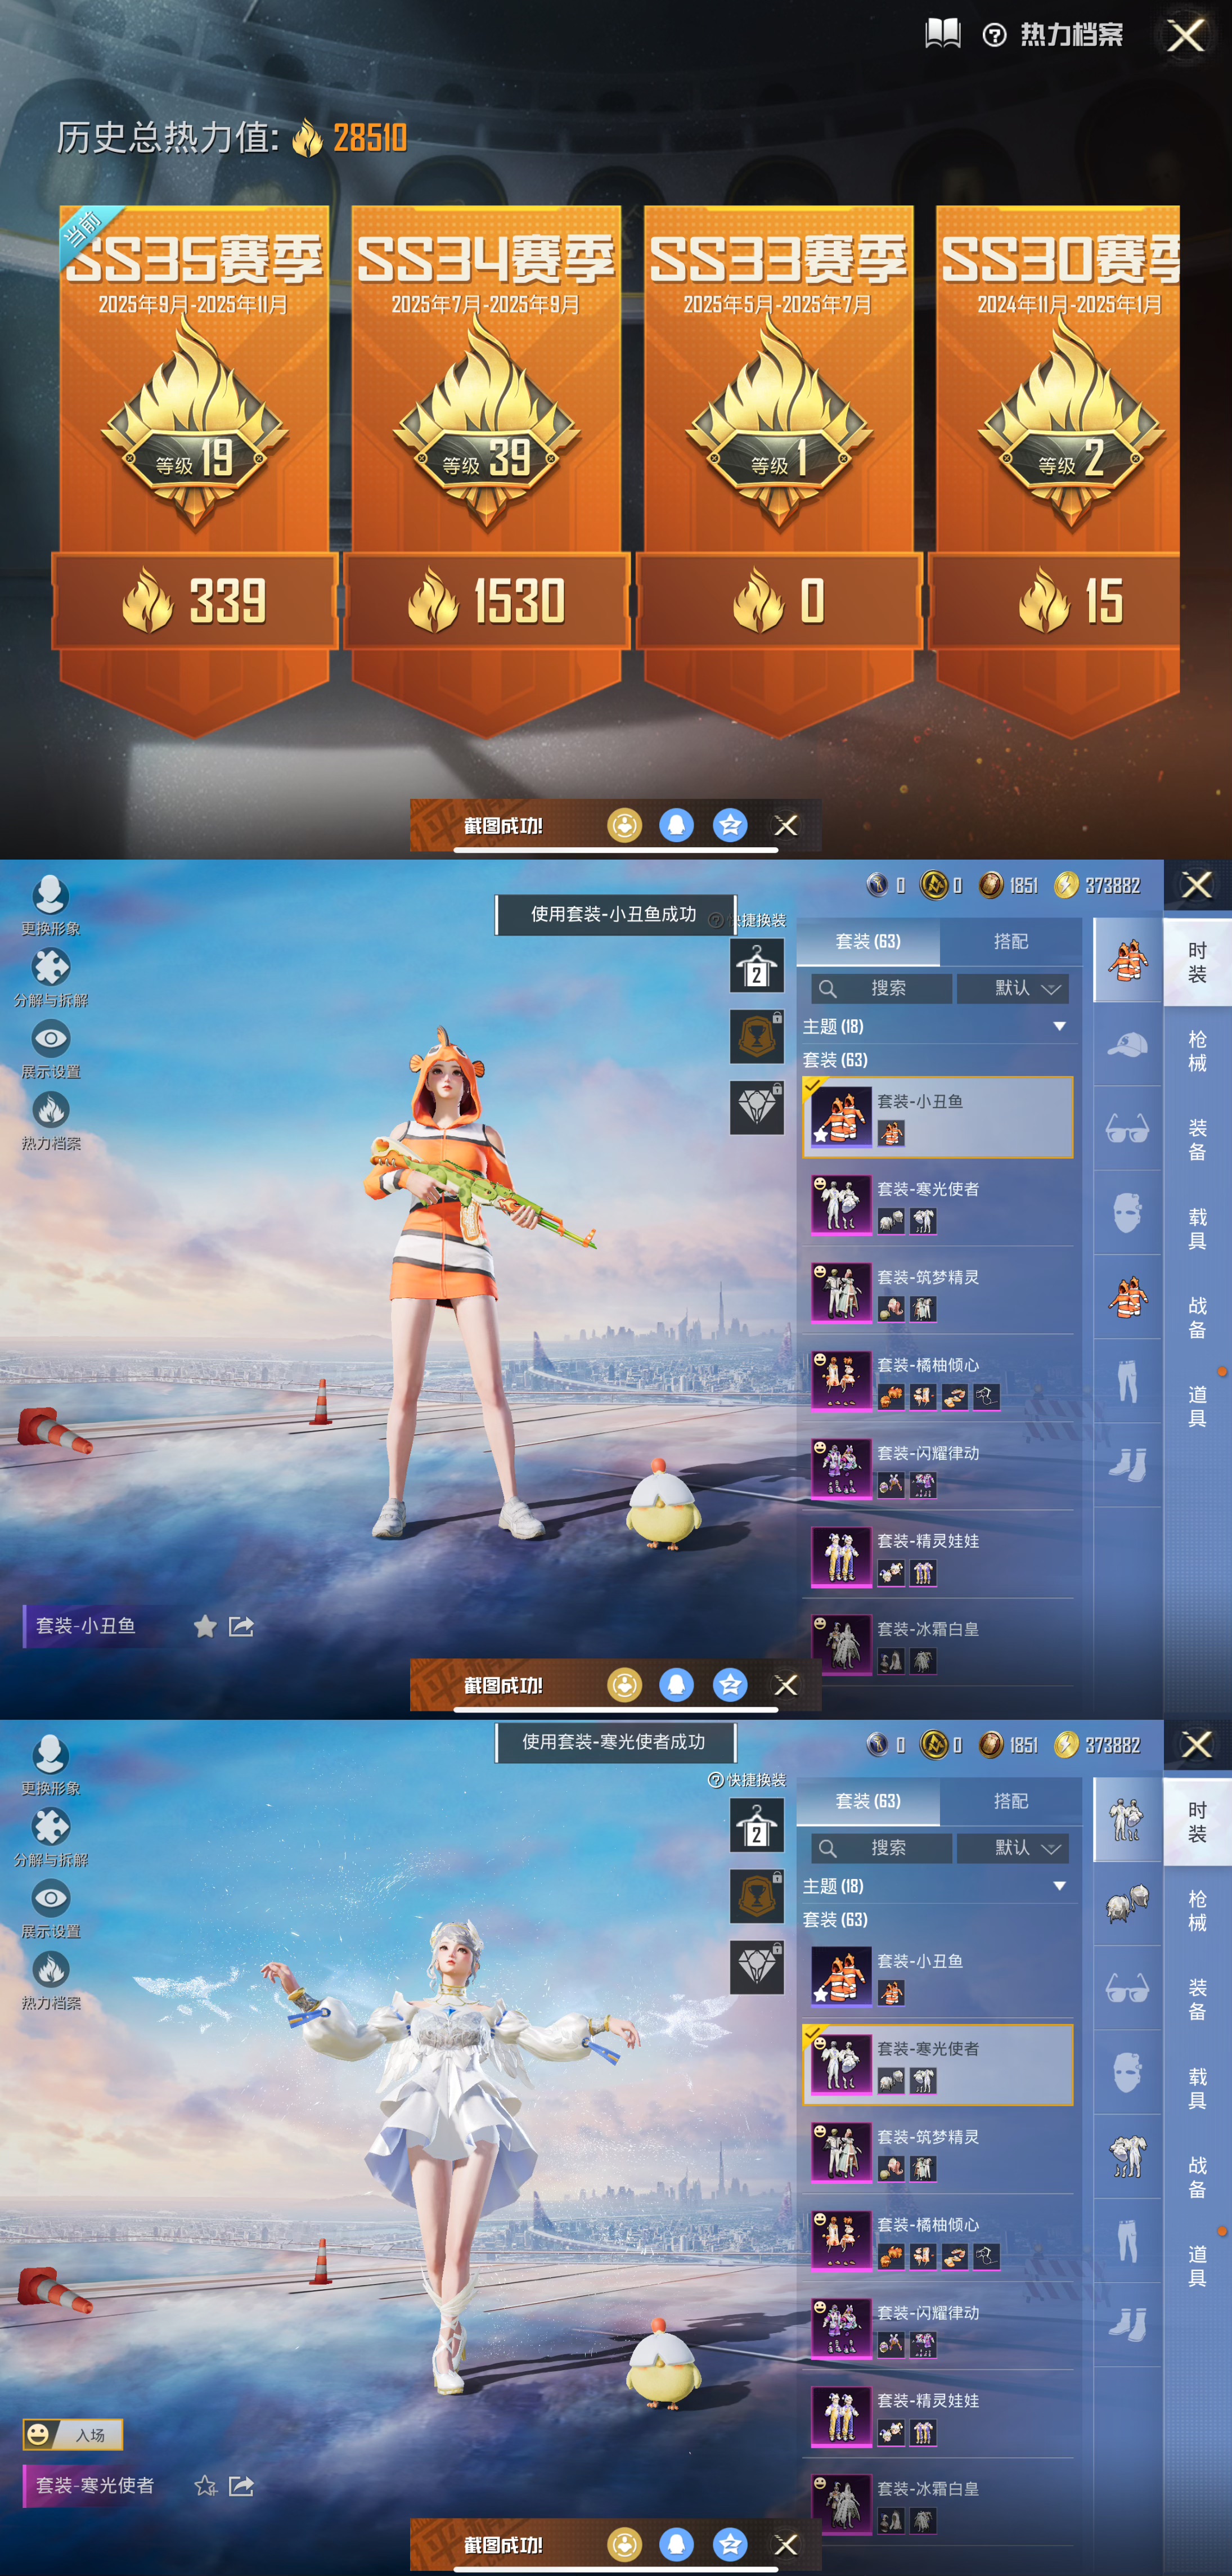Collapse 主题 (18) arrow in 寒光使者 outfit screen
This screenshot has height=2576, width=1232.
[x=1059, y=1886]
